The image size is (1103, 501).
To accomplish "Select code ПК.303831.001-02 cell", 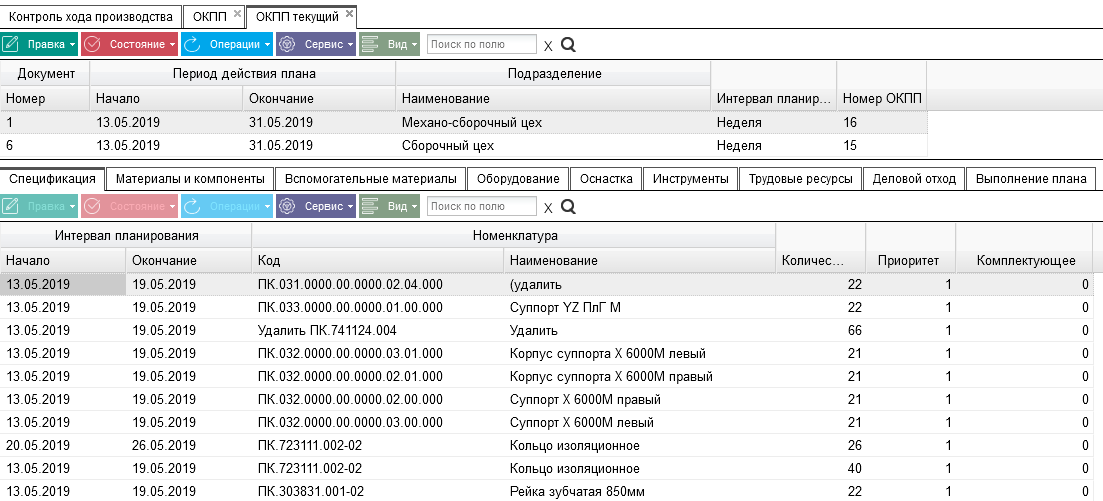I will point(377,491).
